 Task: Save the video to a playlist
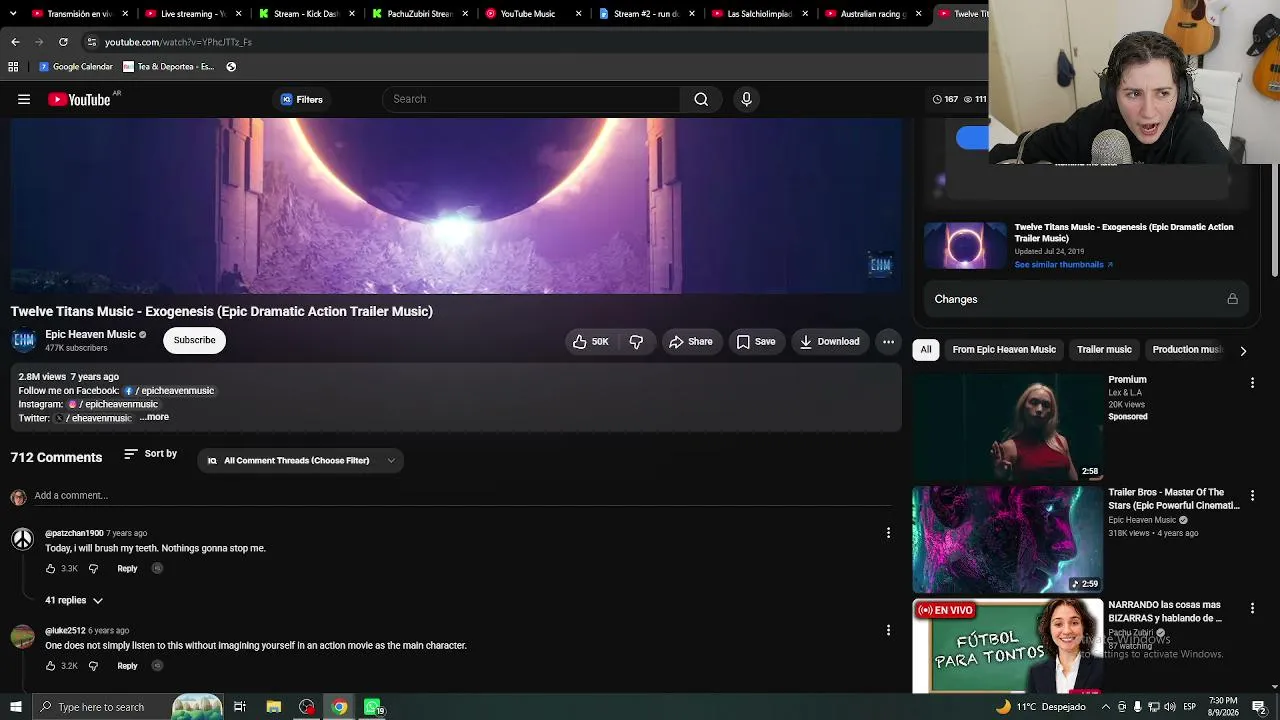coord(756,342)
